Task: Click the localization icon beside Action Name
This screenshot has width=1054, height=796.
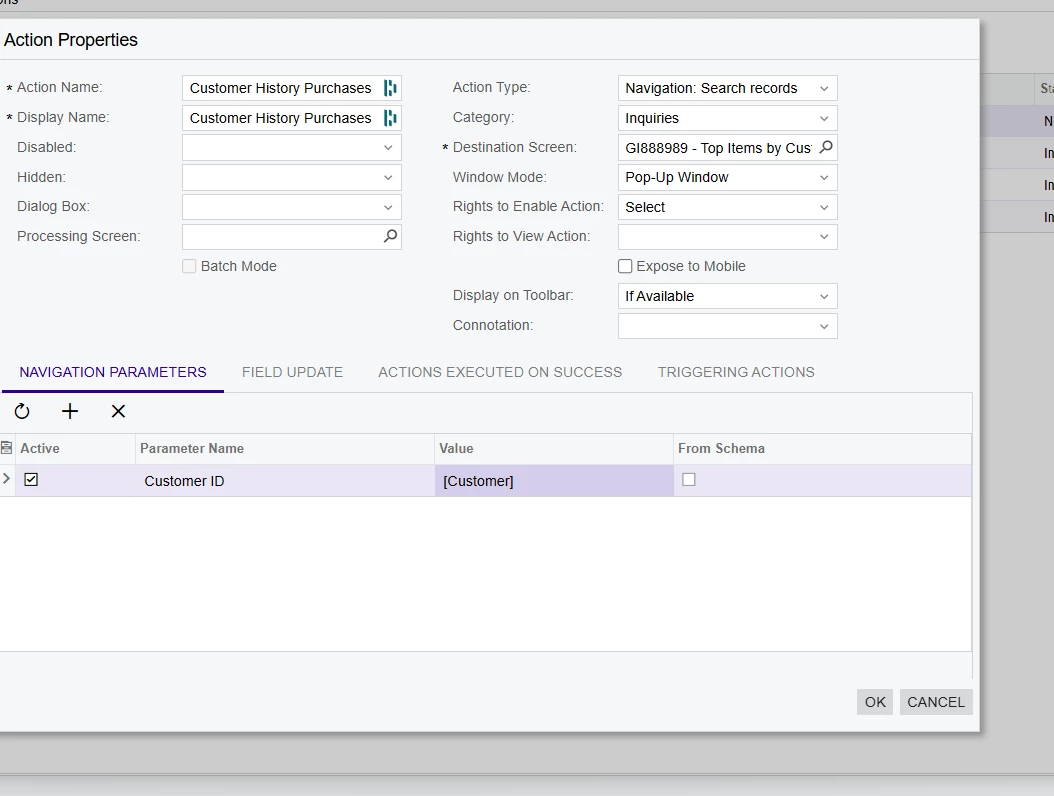Action: 390,88
